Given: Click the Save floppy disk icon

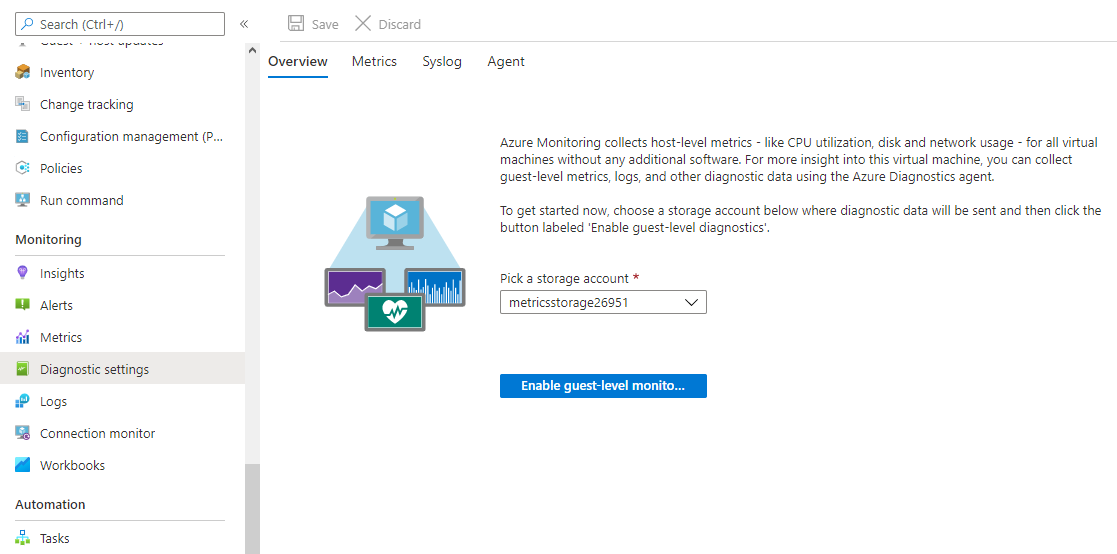Looking at the screenshot, I should tap(296, 23).
